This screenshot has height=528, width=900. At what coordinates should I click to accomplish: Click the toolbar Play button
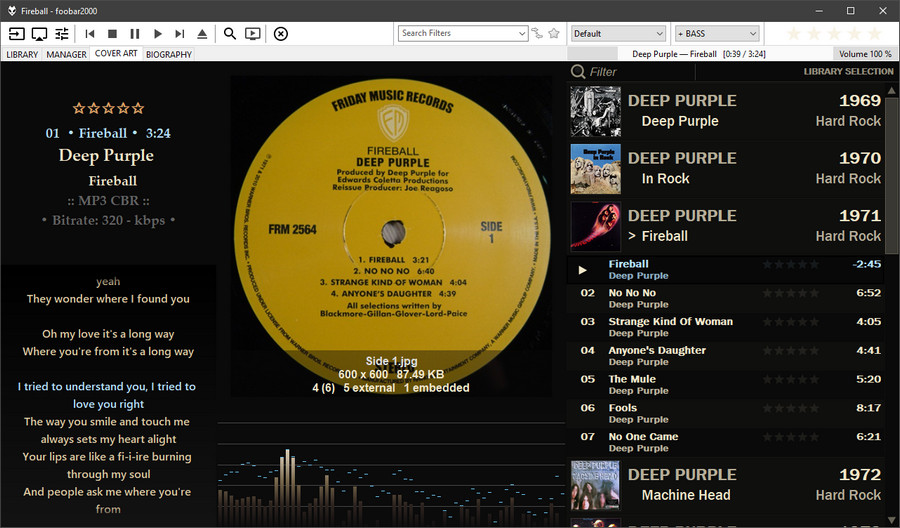pos(157,34)
